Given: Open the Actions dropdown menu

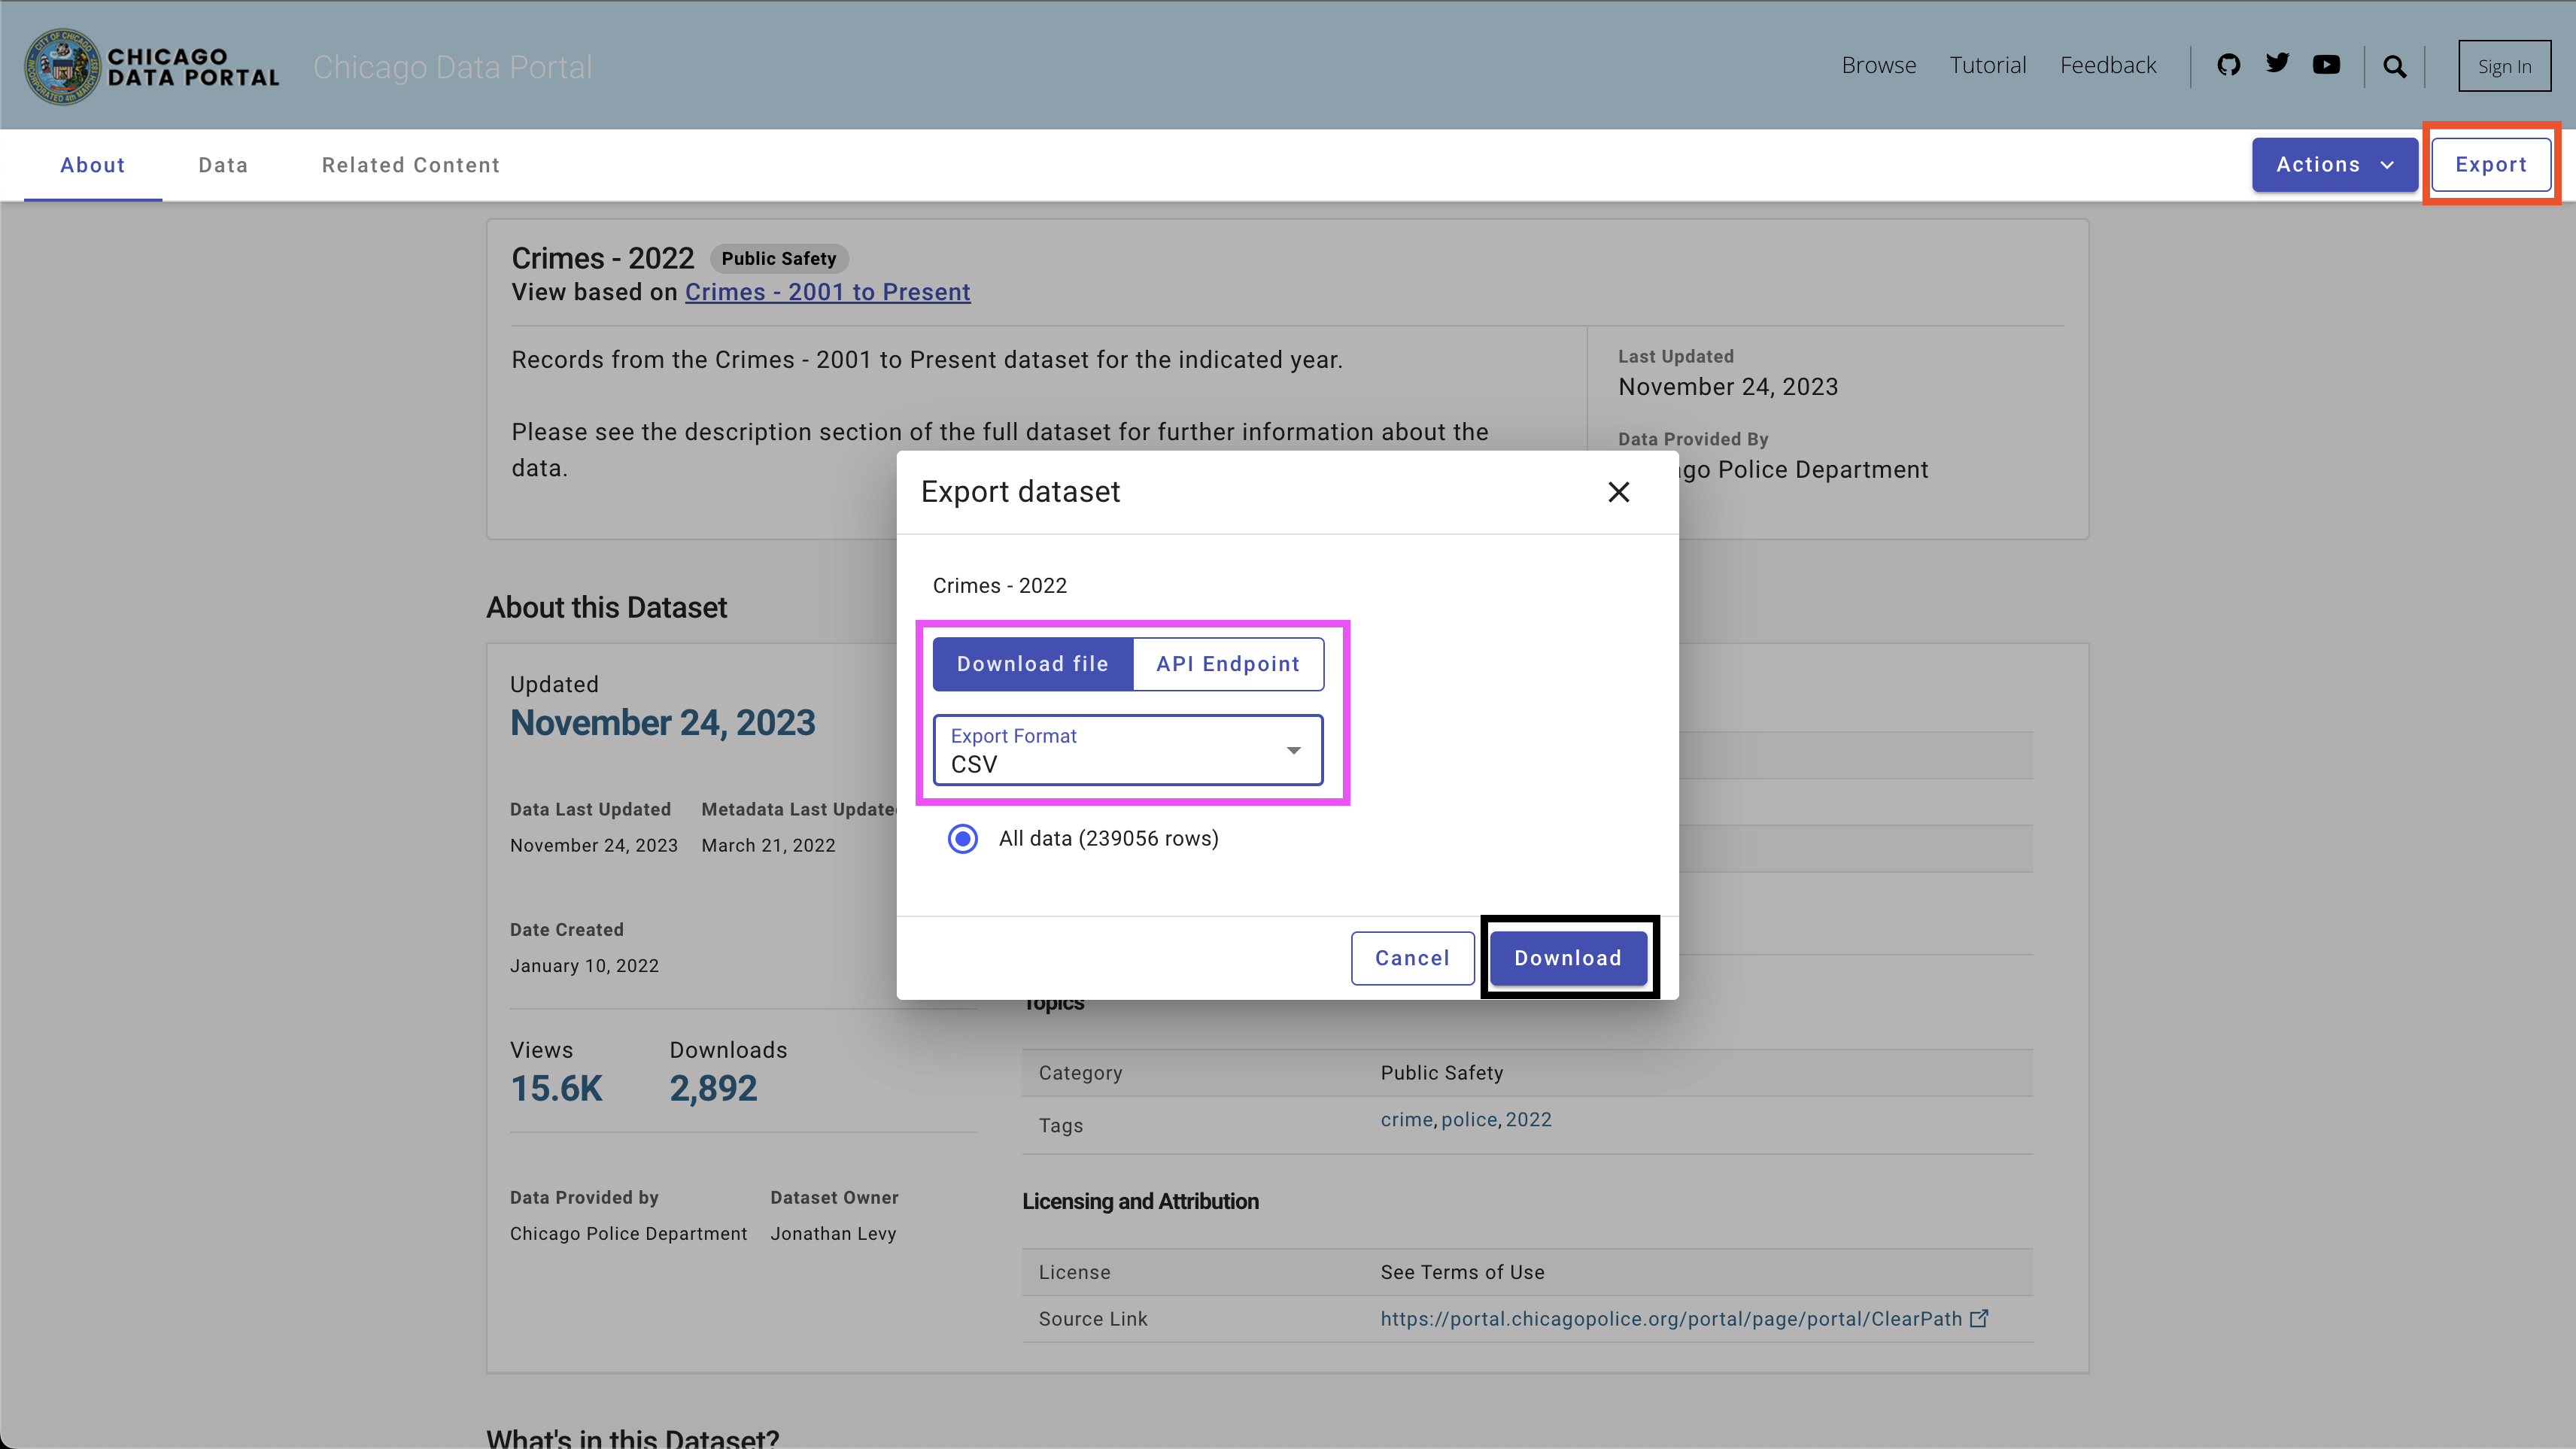Looking at the screenshot, I should click(x=2334, y=165).
